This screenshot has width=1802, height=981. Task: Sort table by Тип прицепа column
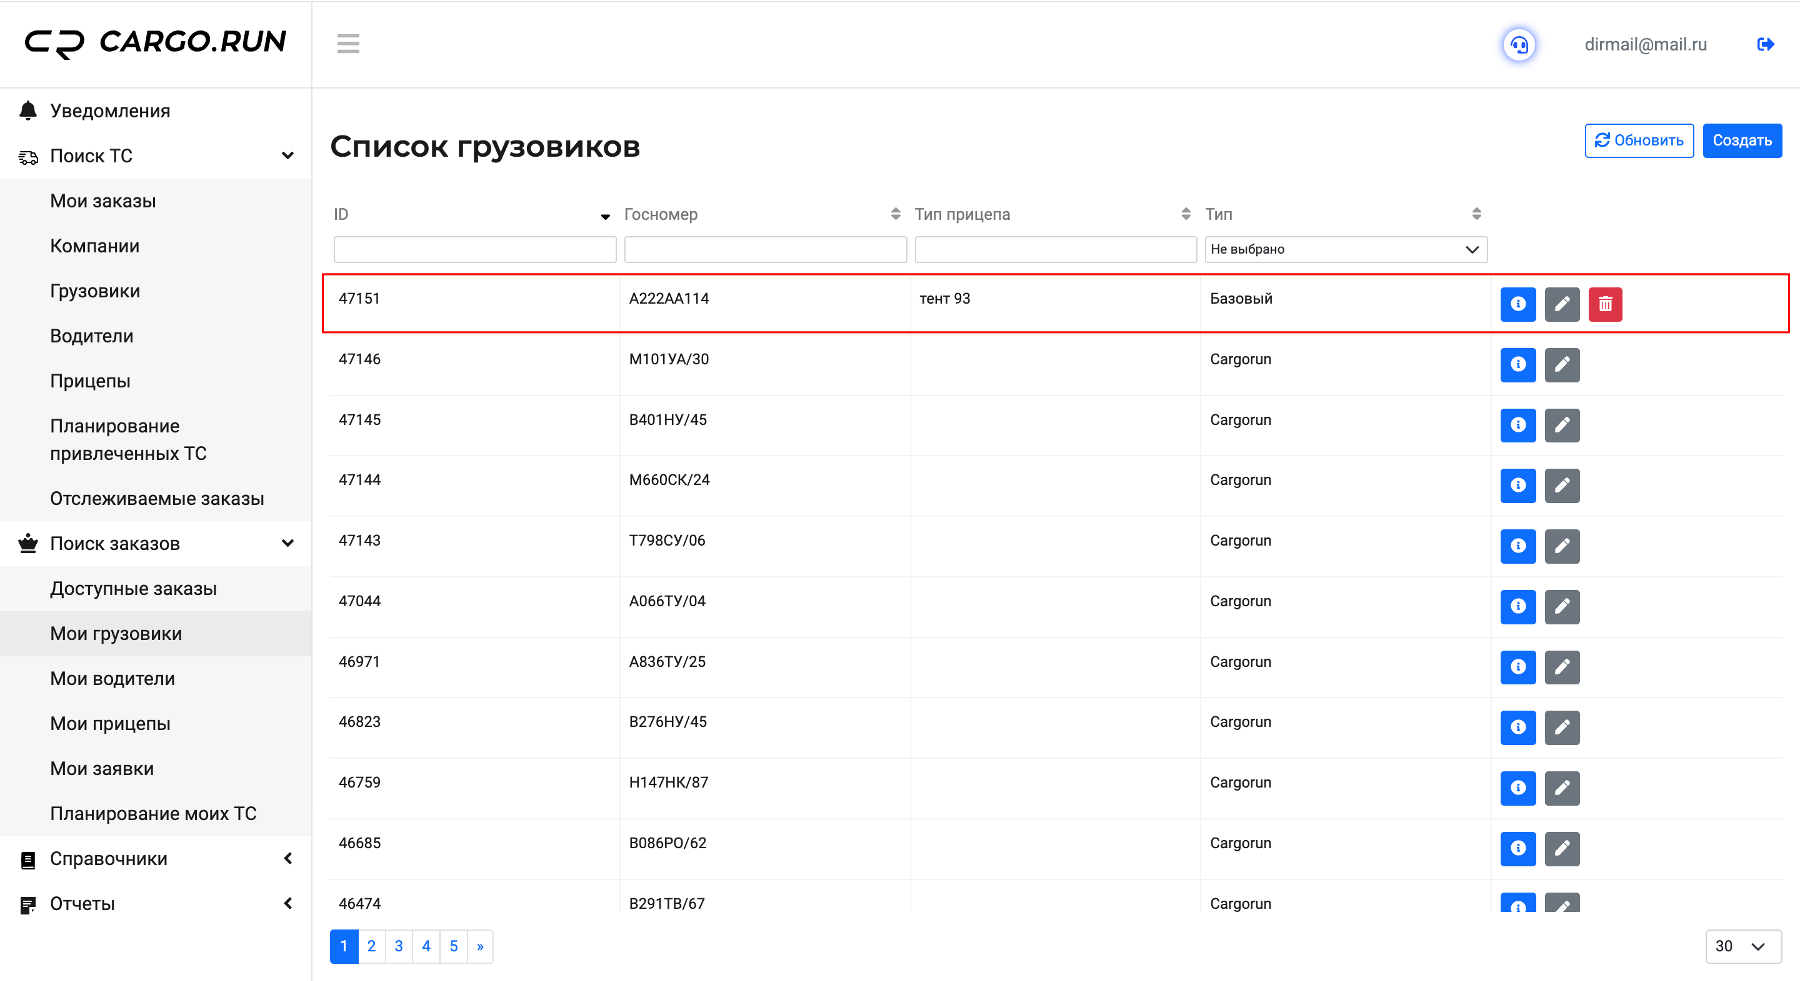[x=1186, y=214]
